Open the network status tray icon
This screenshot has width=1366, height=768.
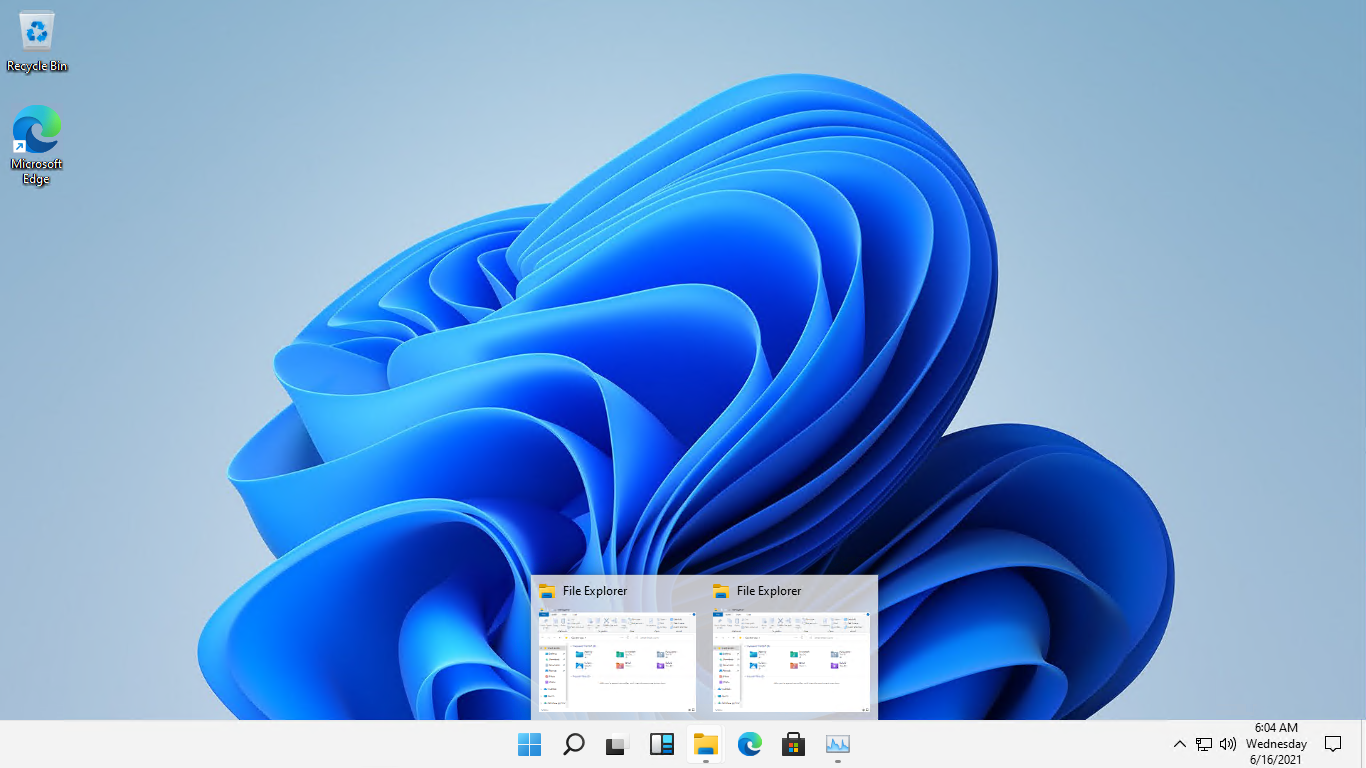(1204, 744)
